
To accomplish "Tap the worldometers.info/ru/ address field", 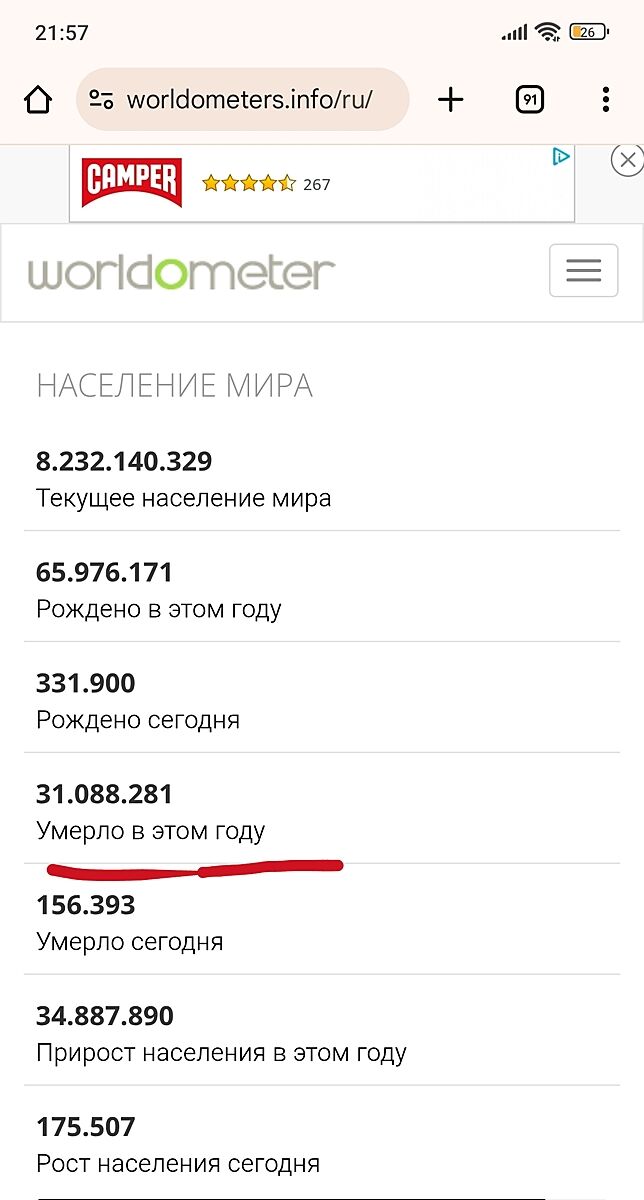I will [250, 100].
